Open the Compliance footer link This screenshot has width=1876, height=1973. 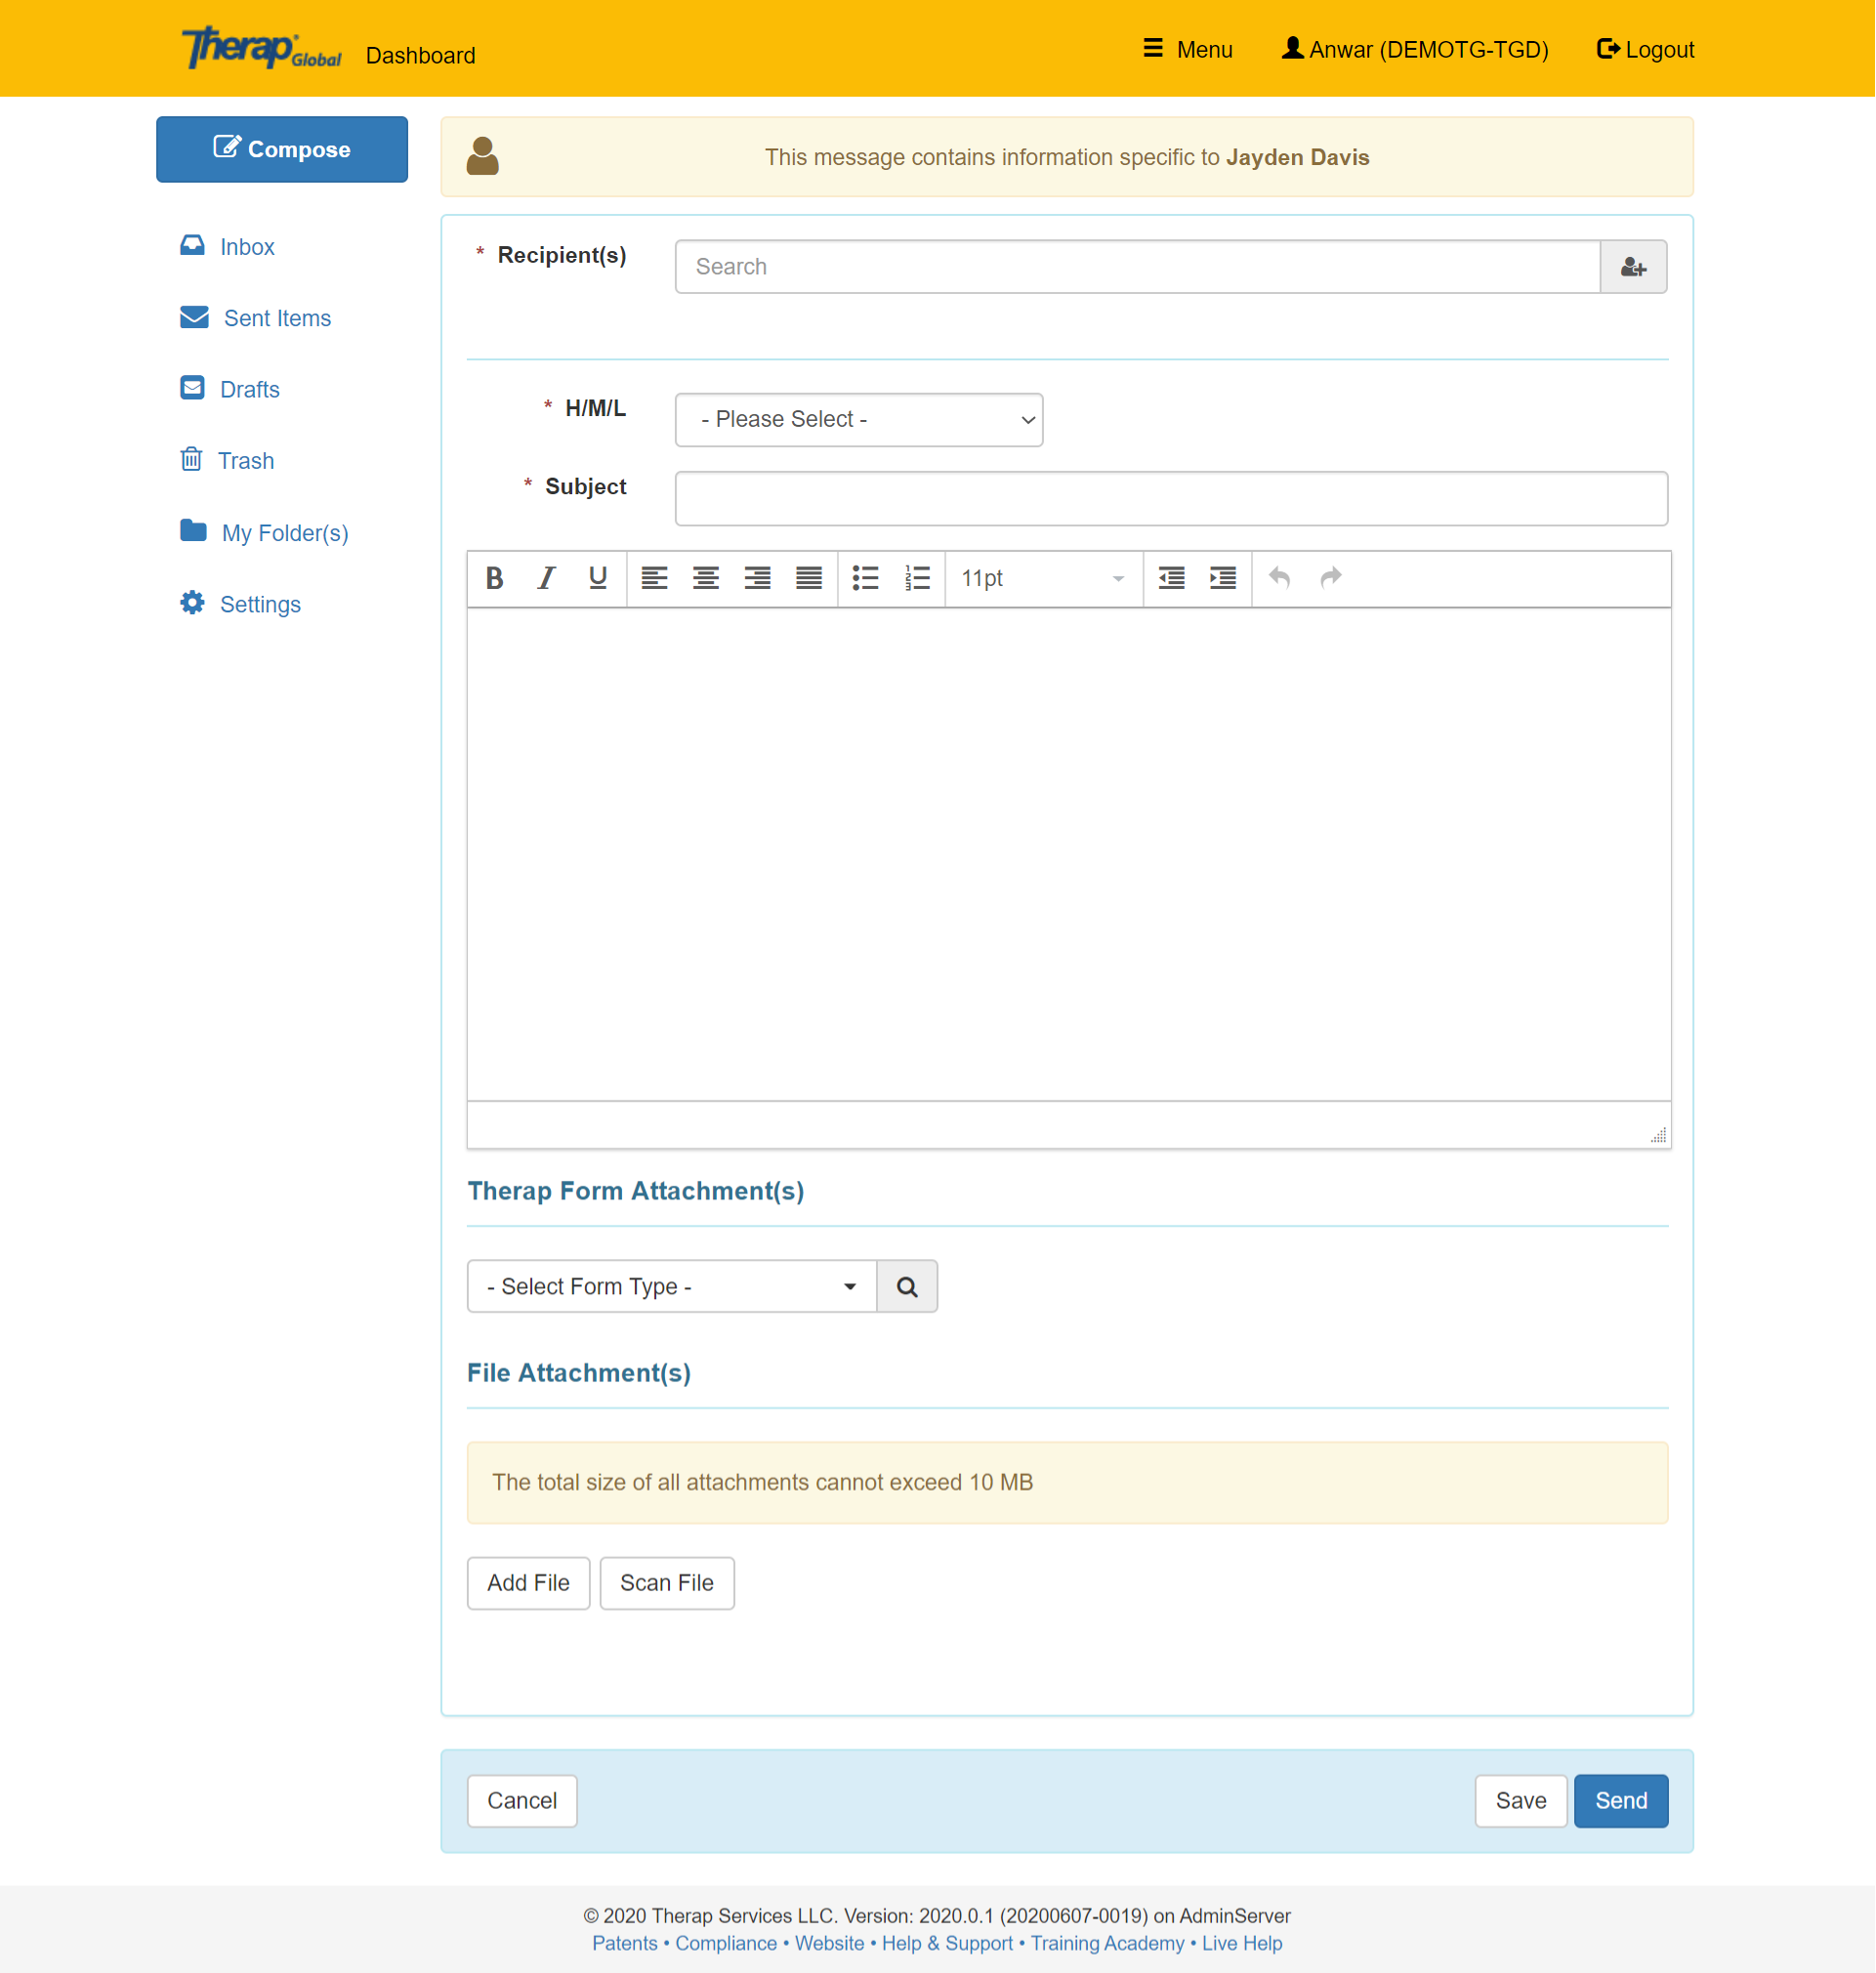[x=726, y=1943]
